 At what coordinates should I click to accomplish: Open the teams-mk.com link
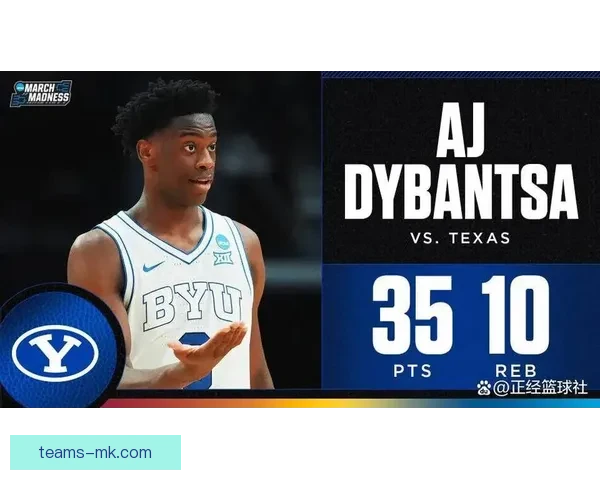[96, 452]
